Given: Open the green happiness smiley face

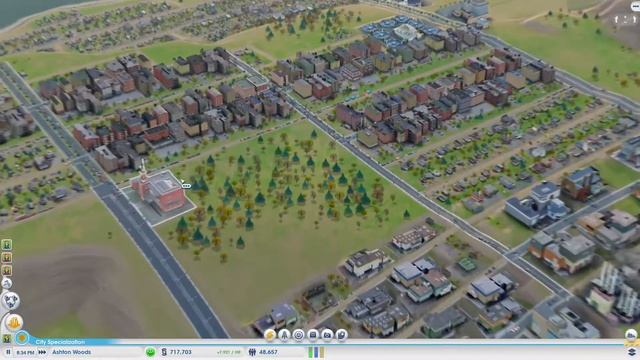Looking at the screenshot, I should pos(150,352).
